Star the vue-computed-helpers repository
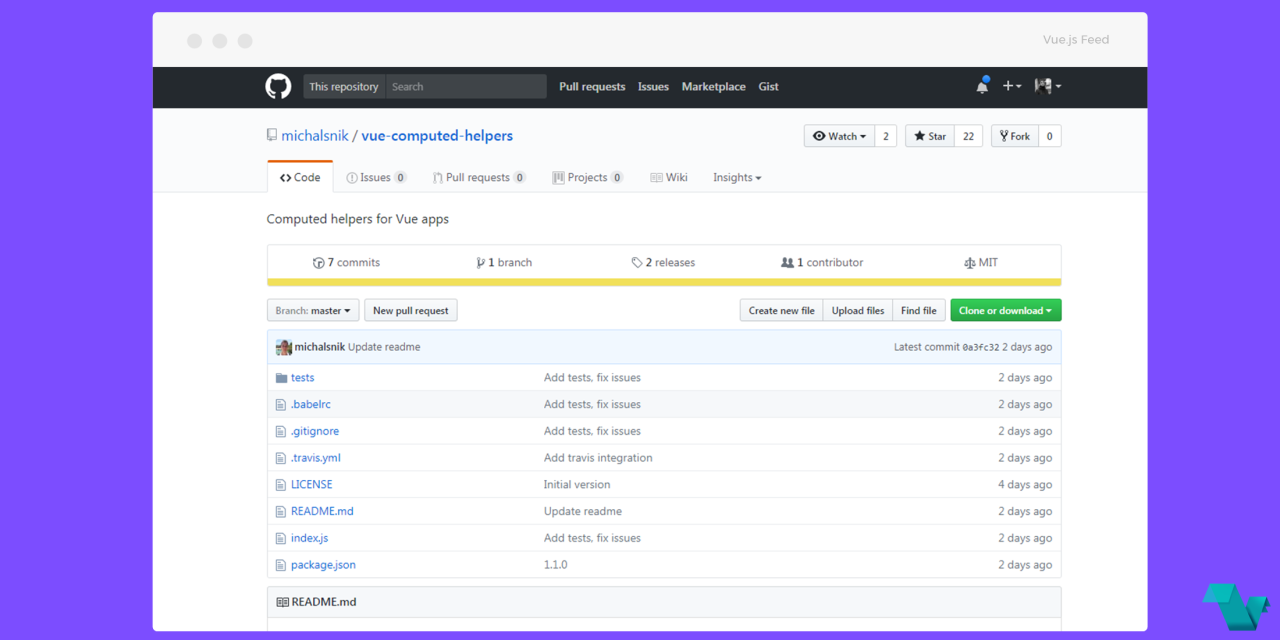Viewport: 1280px width, 640px height. (x=930, y=136)
